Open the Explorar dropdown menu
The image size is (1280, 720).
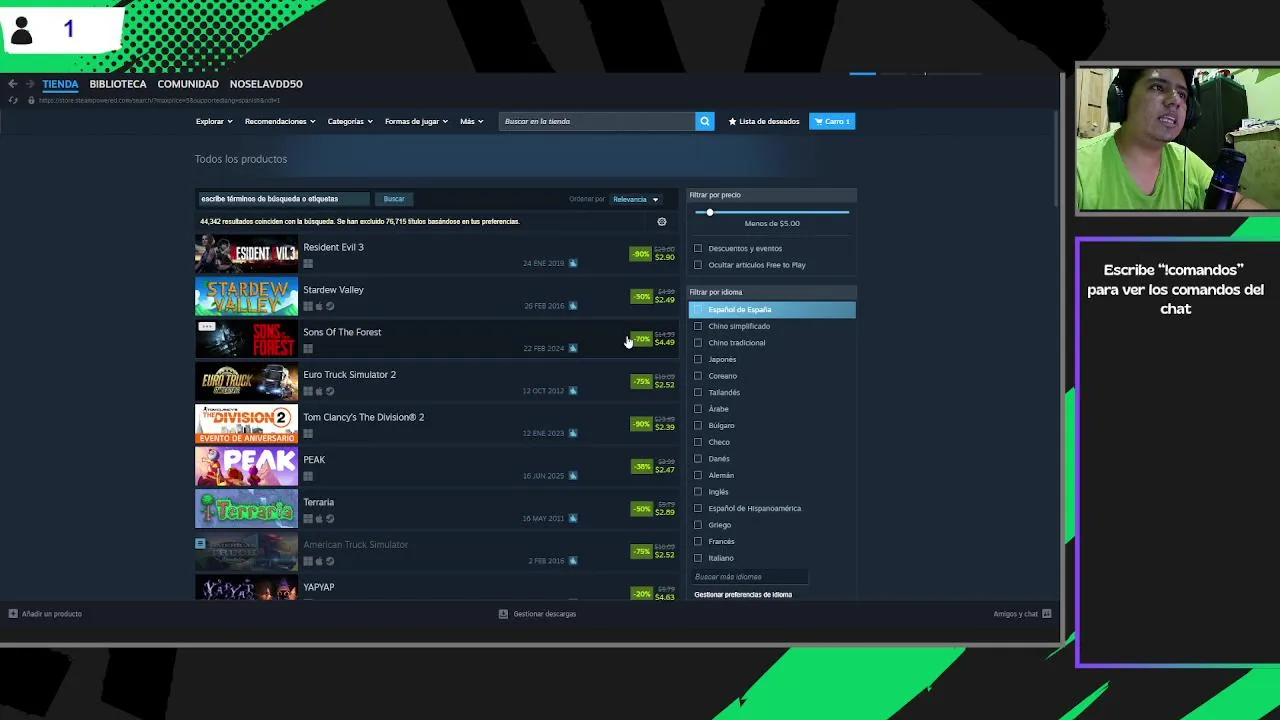click(x=214, y=121)
